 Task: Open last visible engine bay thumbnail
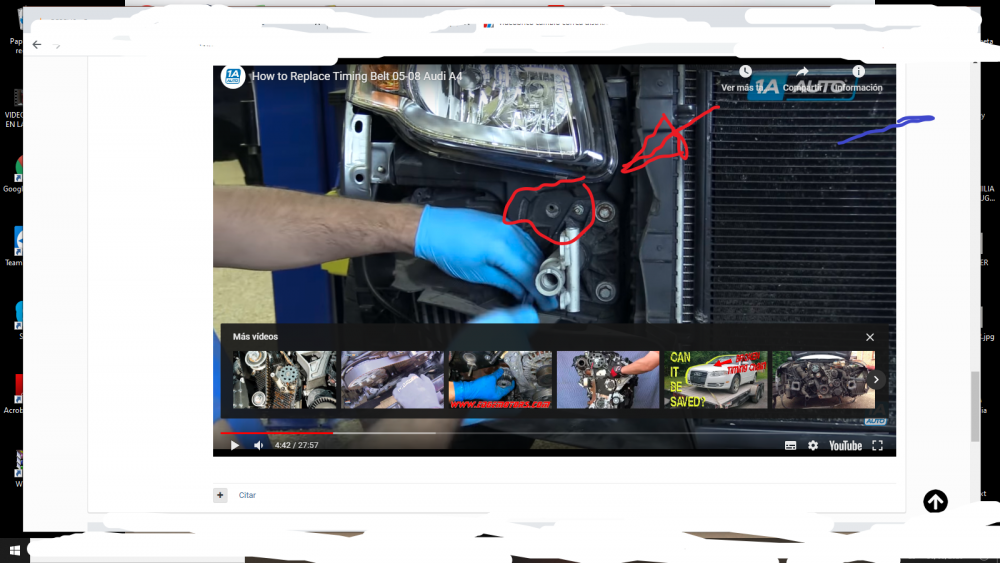click(823, 379)
